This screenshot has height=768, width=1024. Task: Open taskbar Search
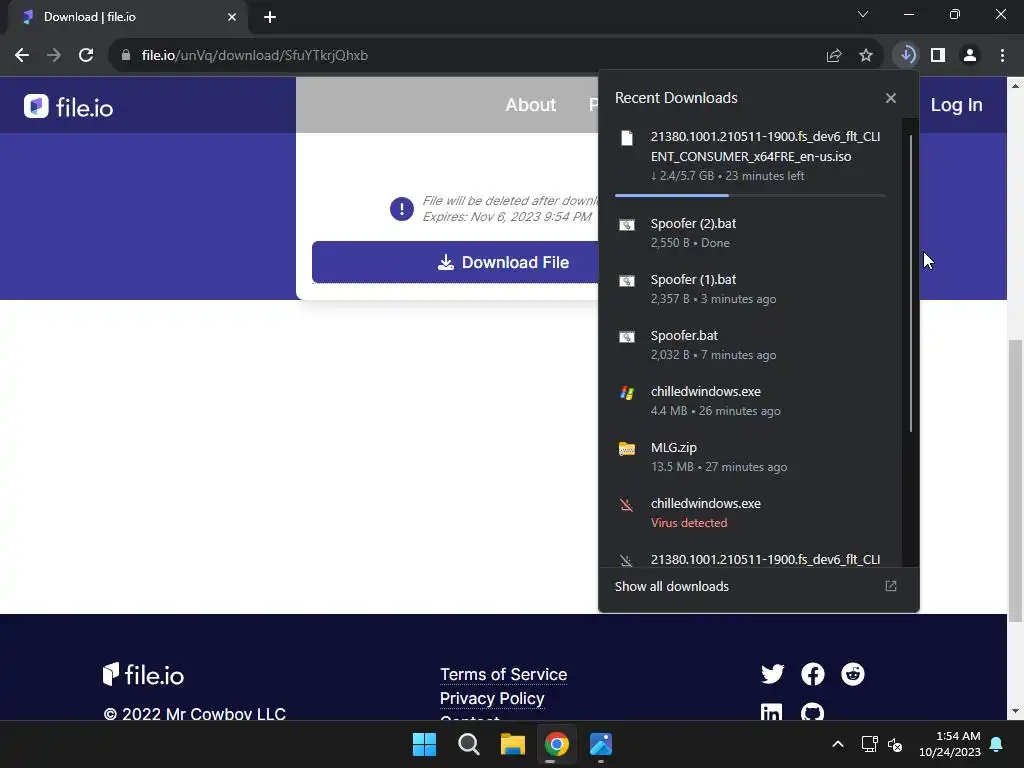pos(468,744)
